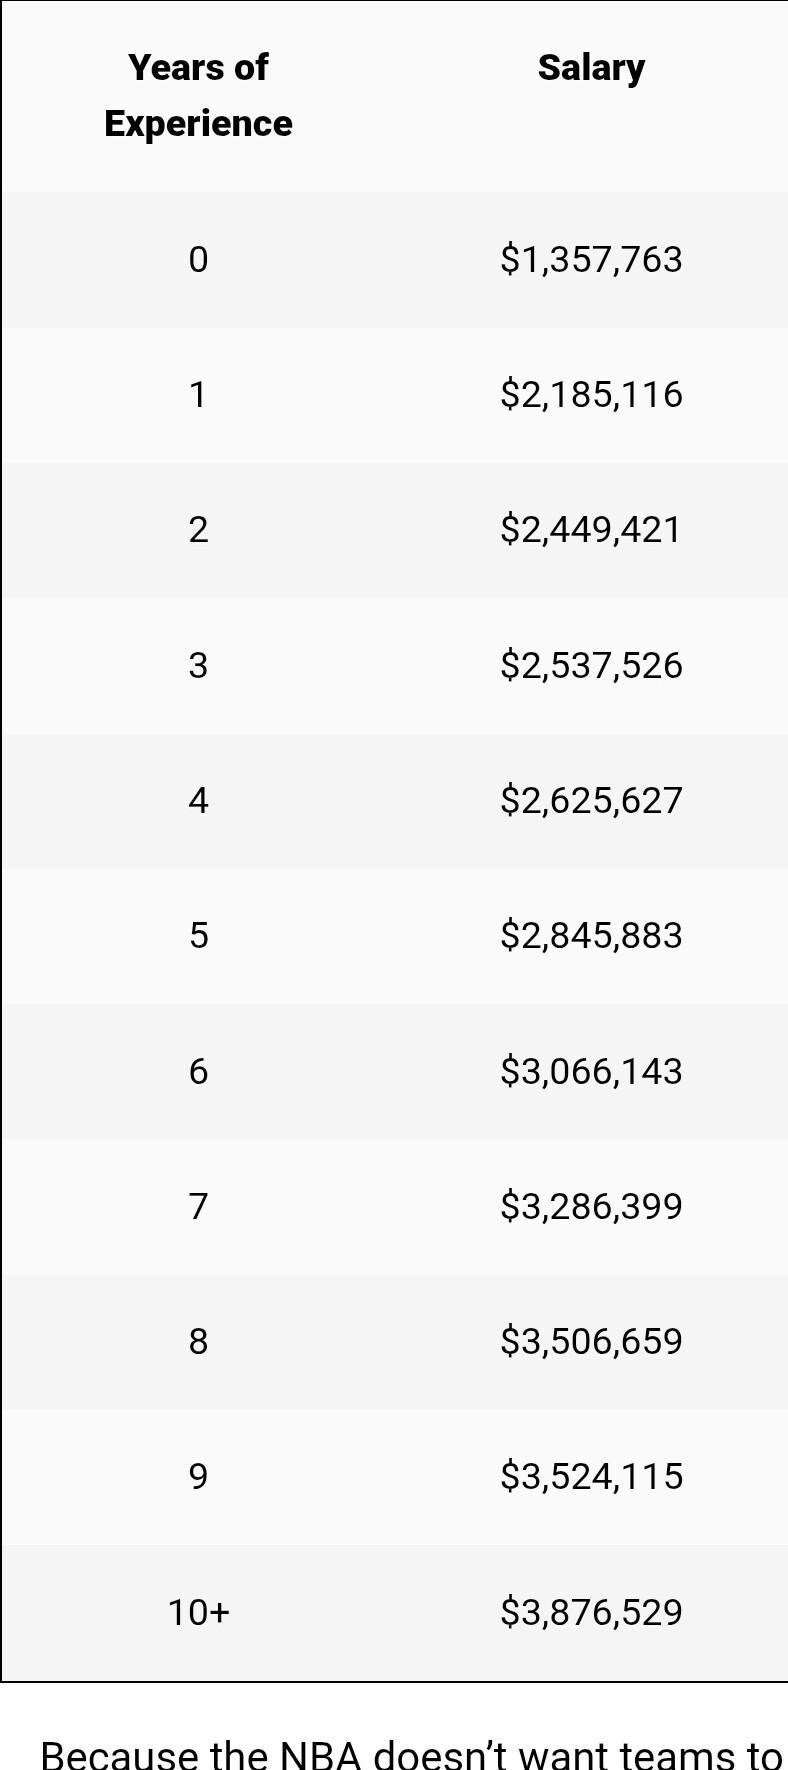Click the 0 years experience cell
This screenshot has width=788, height=1770.
[x=198, y=260]
